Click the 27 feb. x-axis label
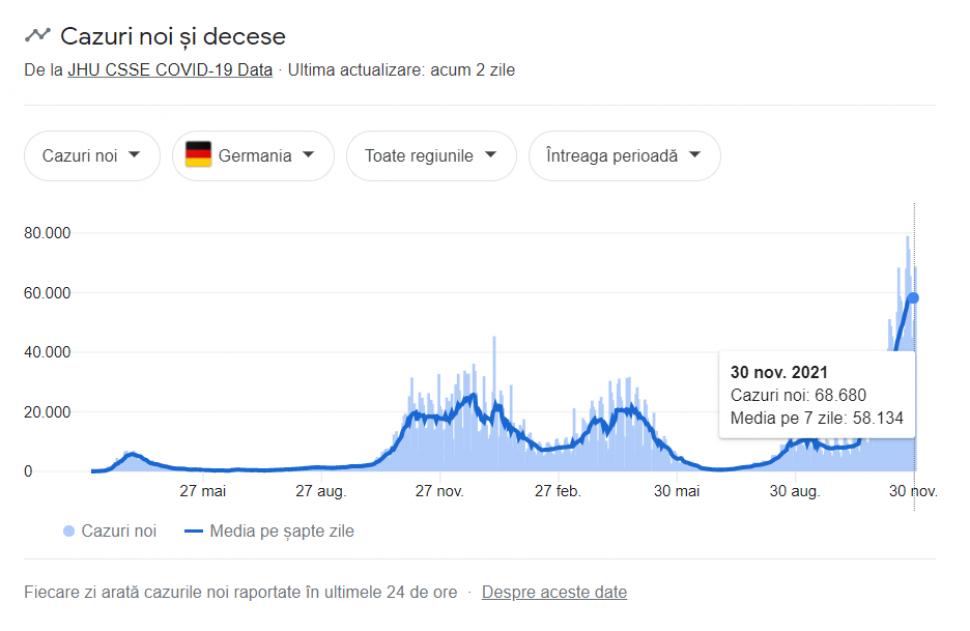Viewport: 970px width, 631px height. click(558, 491)
